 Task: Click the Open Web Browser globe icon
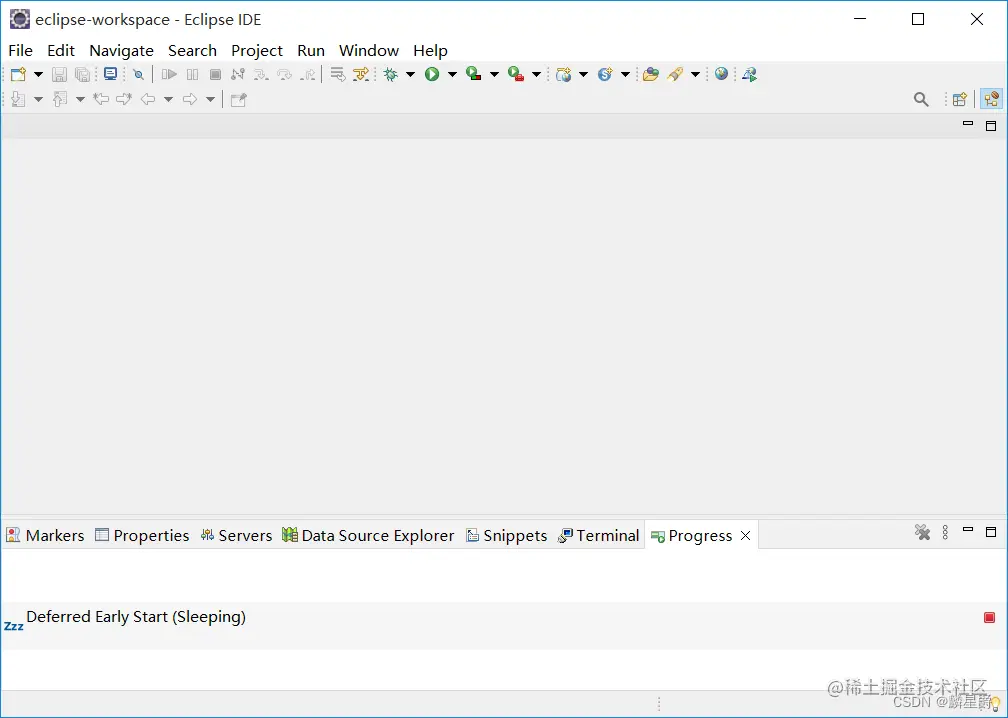tap(721, 75)
